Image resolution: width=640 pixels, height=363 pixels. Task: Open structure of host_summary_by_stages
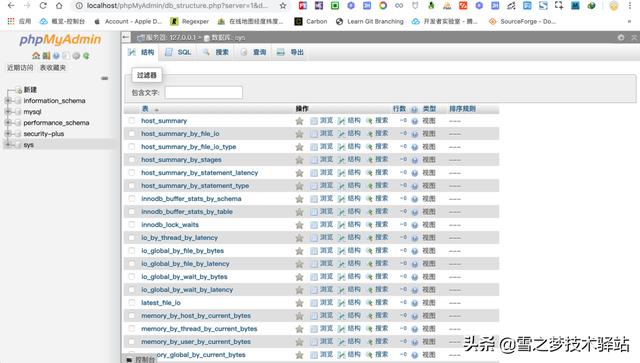(349, 160)
